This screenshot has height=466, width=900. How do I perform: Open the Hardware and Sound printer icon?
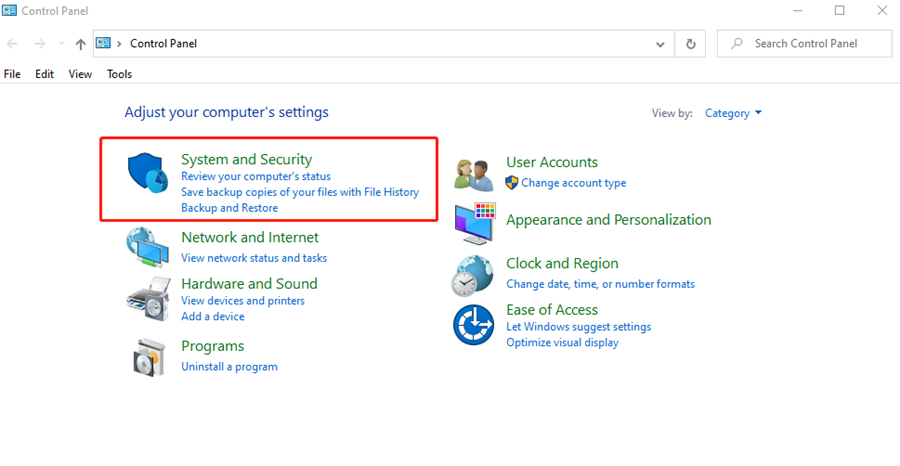[x=148, y=299]
